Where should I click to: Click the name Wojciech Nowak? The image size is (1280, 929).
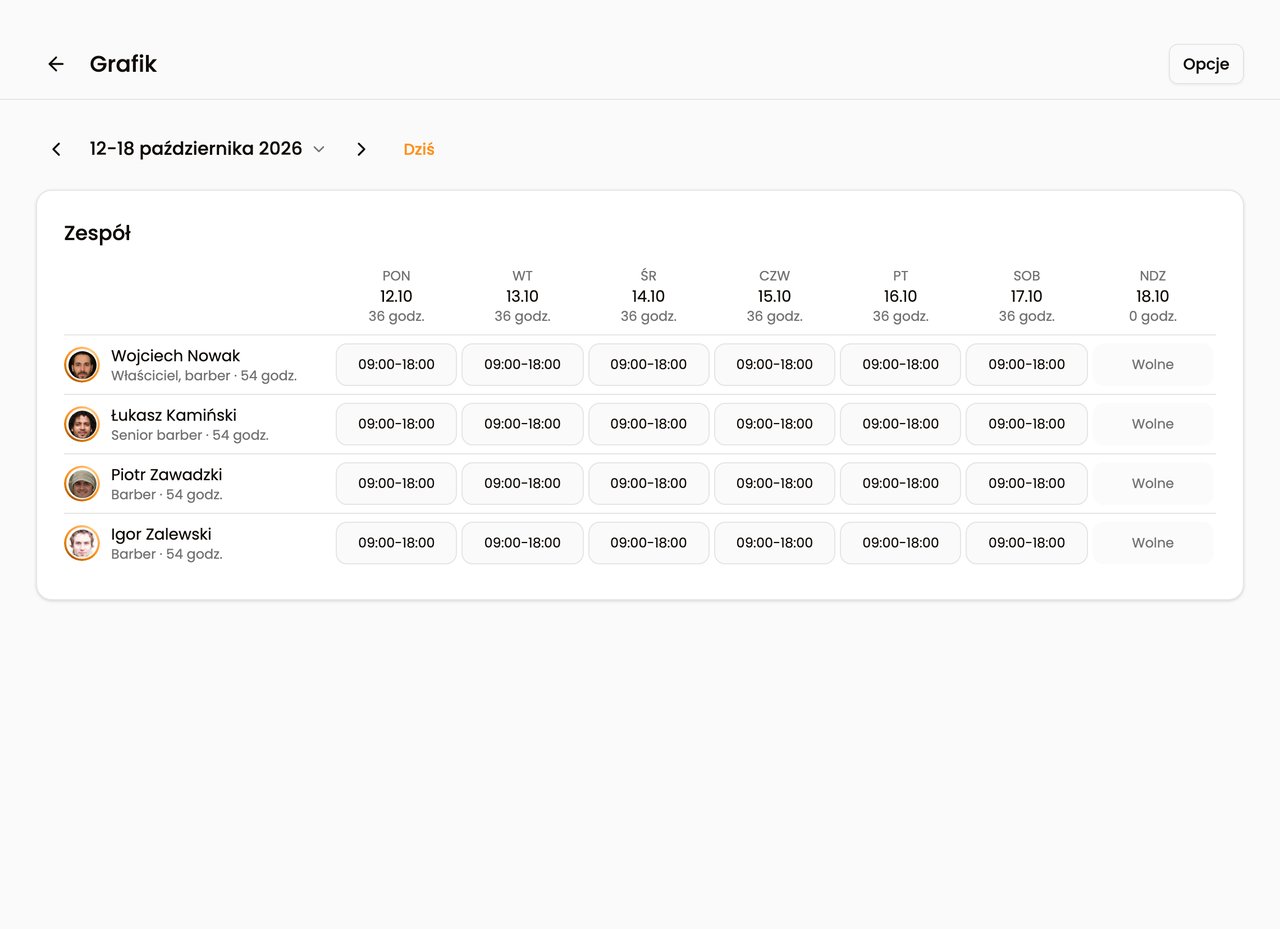tap(176, 356)
